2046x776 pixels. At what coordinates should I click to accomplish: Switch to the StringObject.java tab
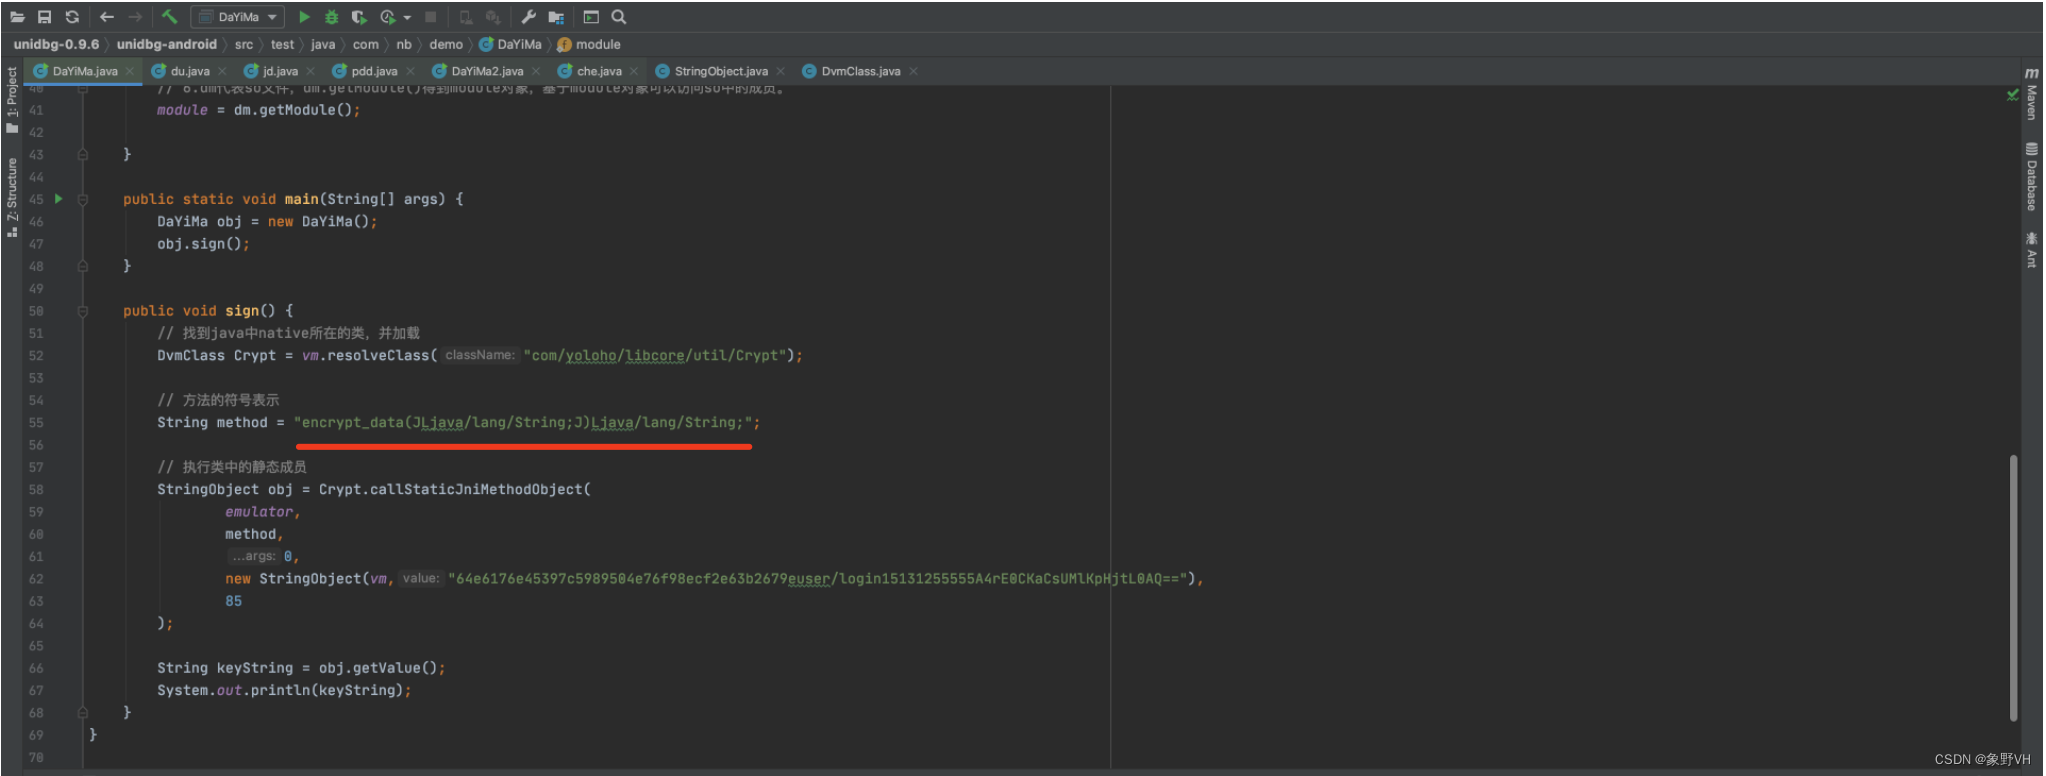(721, 71)
